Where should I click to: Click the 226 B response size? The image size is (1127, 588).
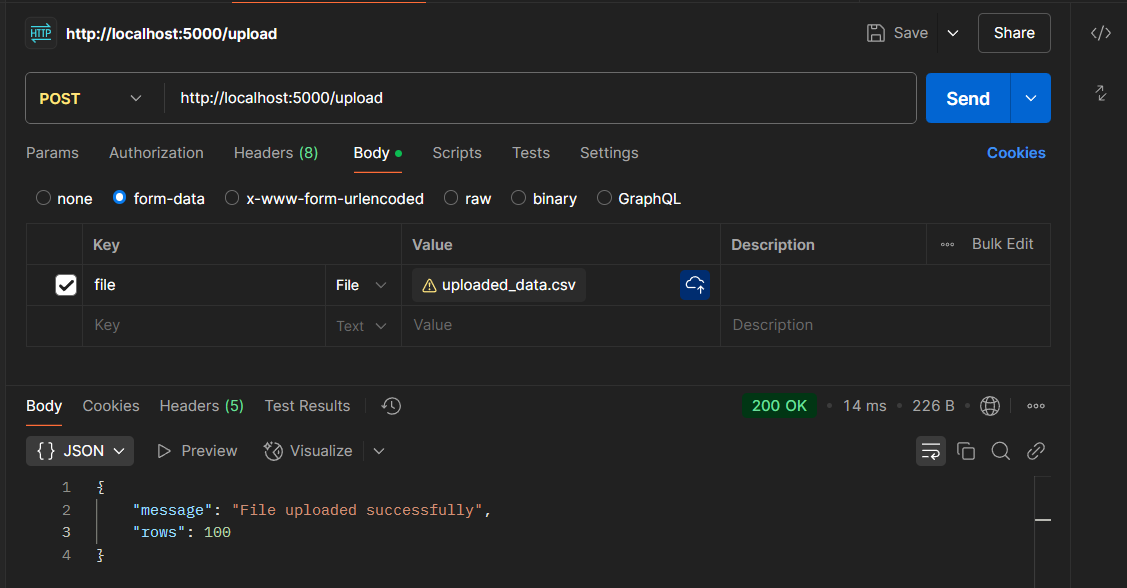tap(933, 406)
